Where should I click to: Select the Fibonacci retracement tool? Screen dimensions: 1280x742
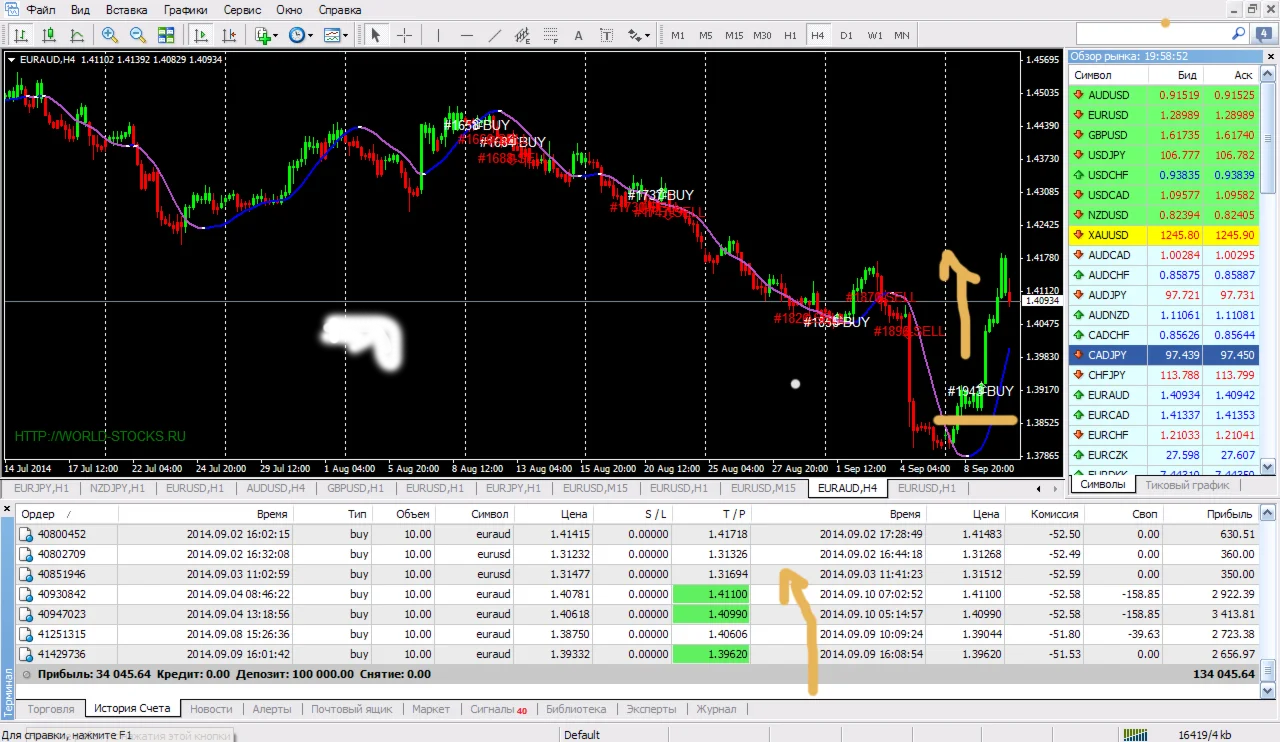click(550, 35)
